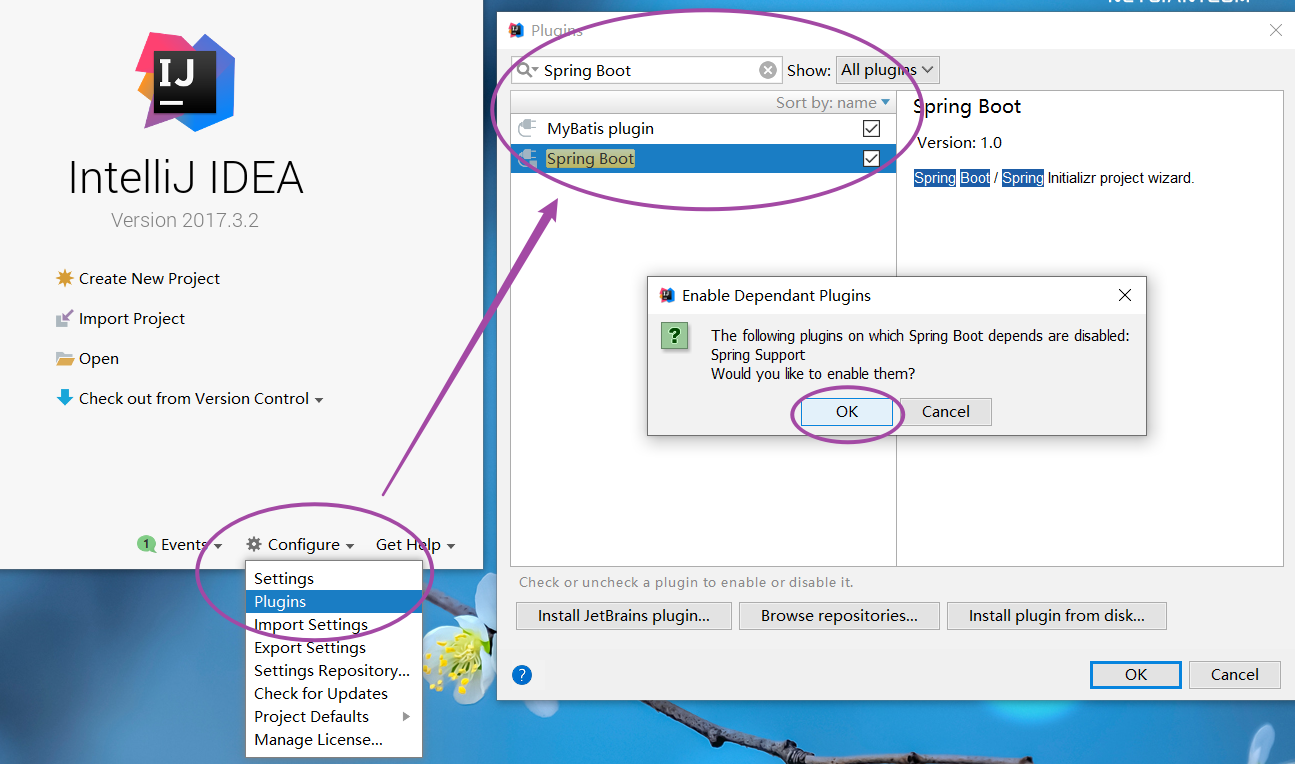Click the Open folder icon
This screenshot has width=1295, height=764.
(x=65, y=358)
